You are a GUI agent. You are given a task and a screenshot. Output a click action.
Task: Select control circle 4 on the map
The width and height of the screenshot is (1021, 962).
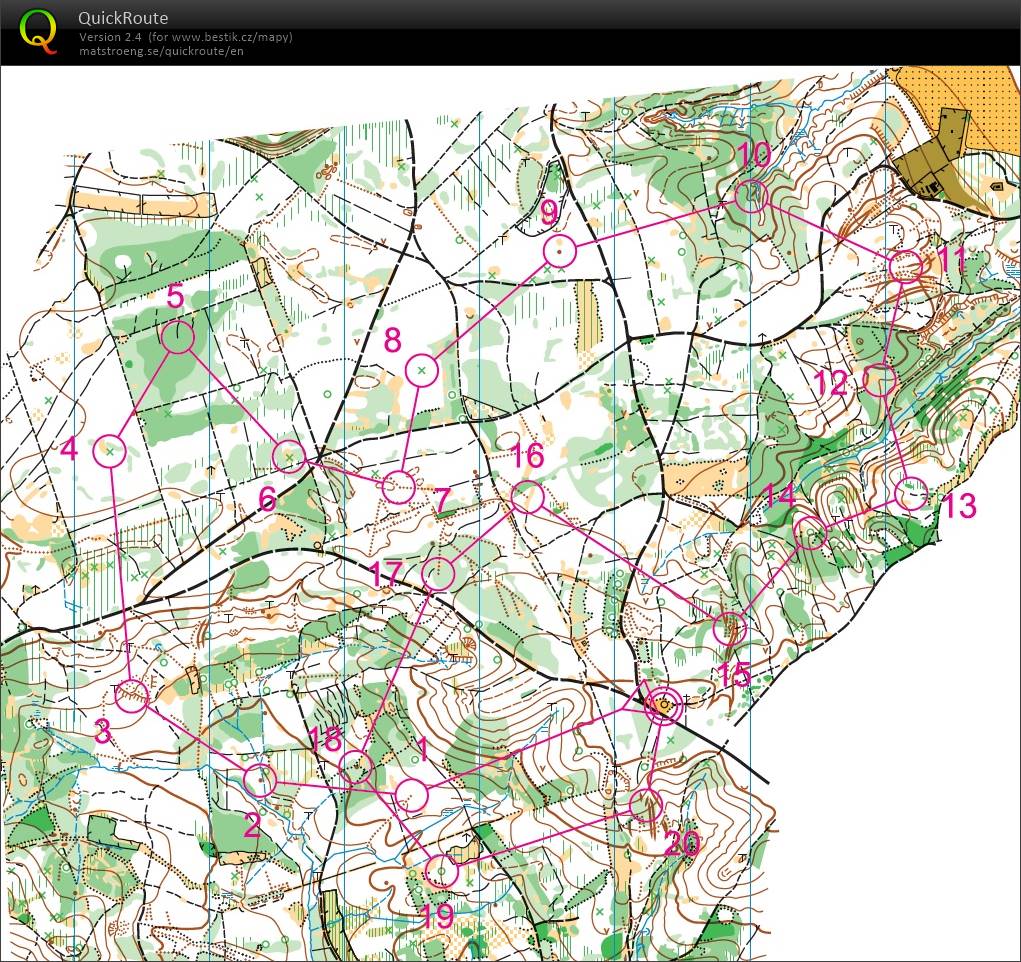109,452
